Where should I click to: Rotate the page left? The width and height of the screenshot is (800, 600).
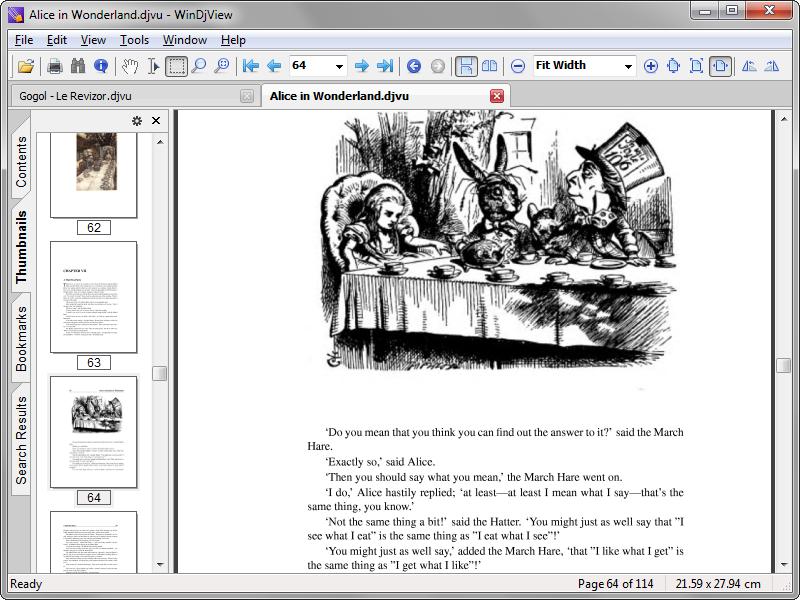[751, 65]
